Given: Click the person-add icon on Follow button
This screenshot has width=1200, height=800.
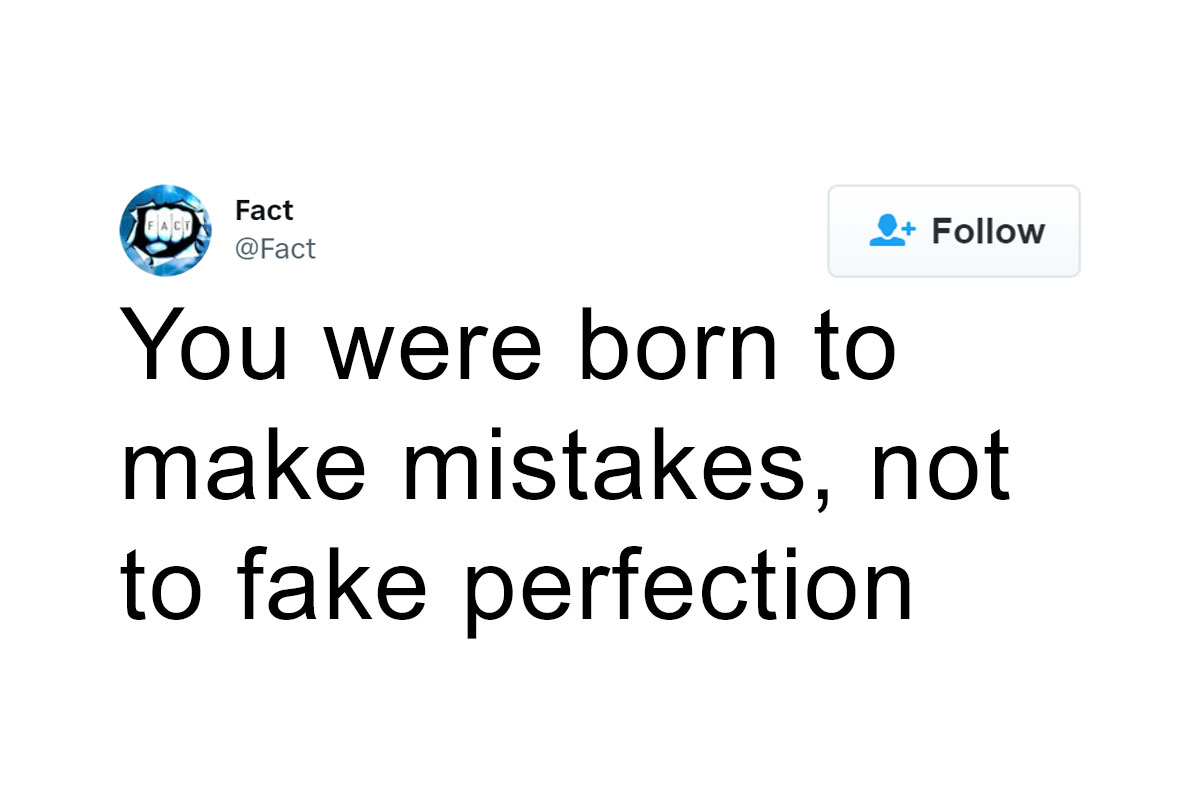Looking at the screenshot, I should pos(891,230).
